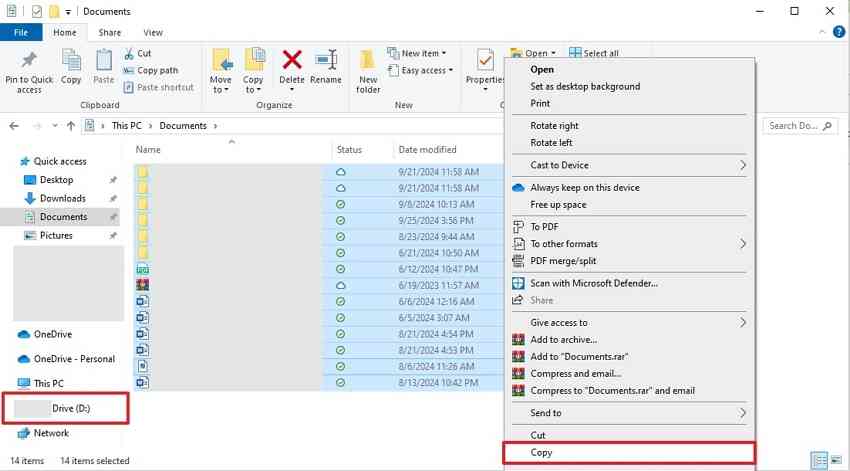The width and height of the screenshot is (850, 471).
Task: Go up one folder level
Action: point(71,126)
